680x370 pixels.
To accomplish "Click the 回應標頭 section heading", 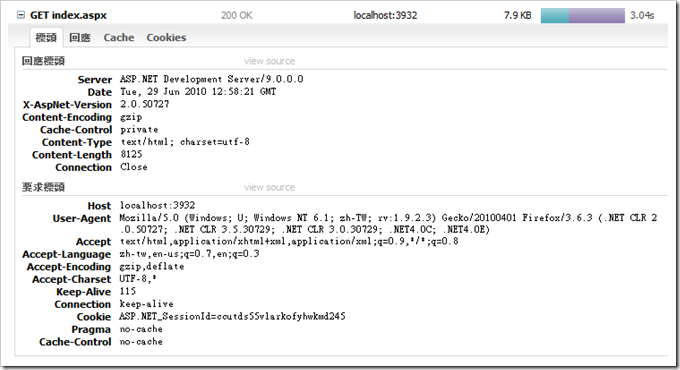I will pyautogui.click(x=43, y=61).
